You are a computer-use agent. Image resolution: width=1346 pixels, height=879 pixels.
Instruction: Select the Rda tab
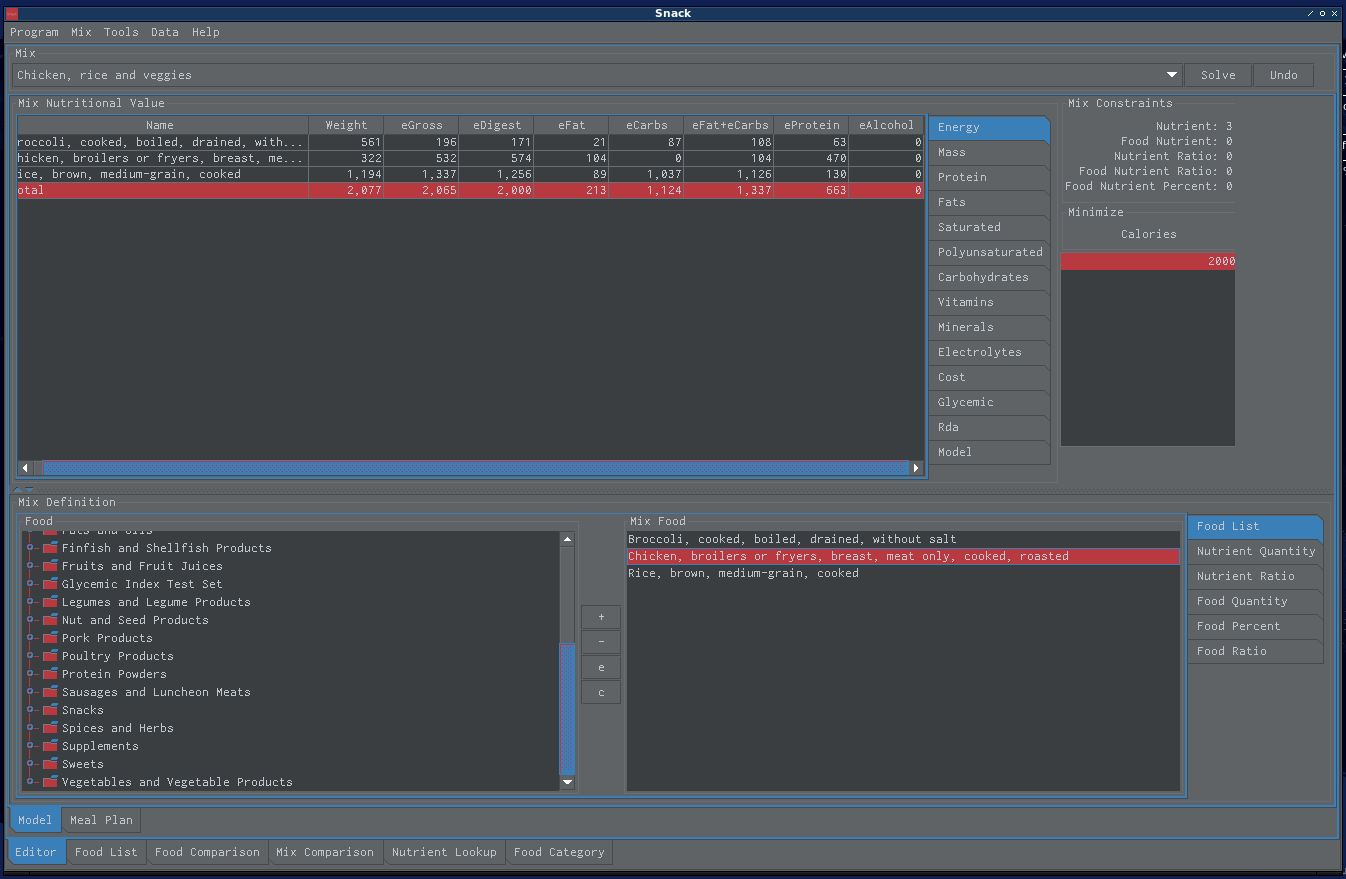click(989, 428)
